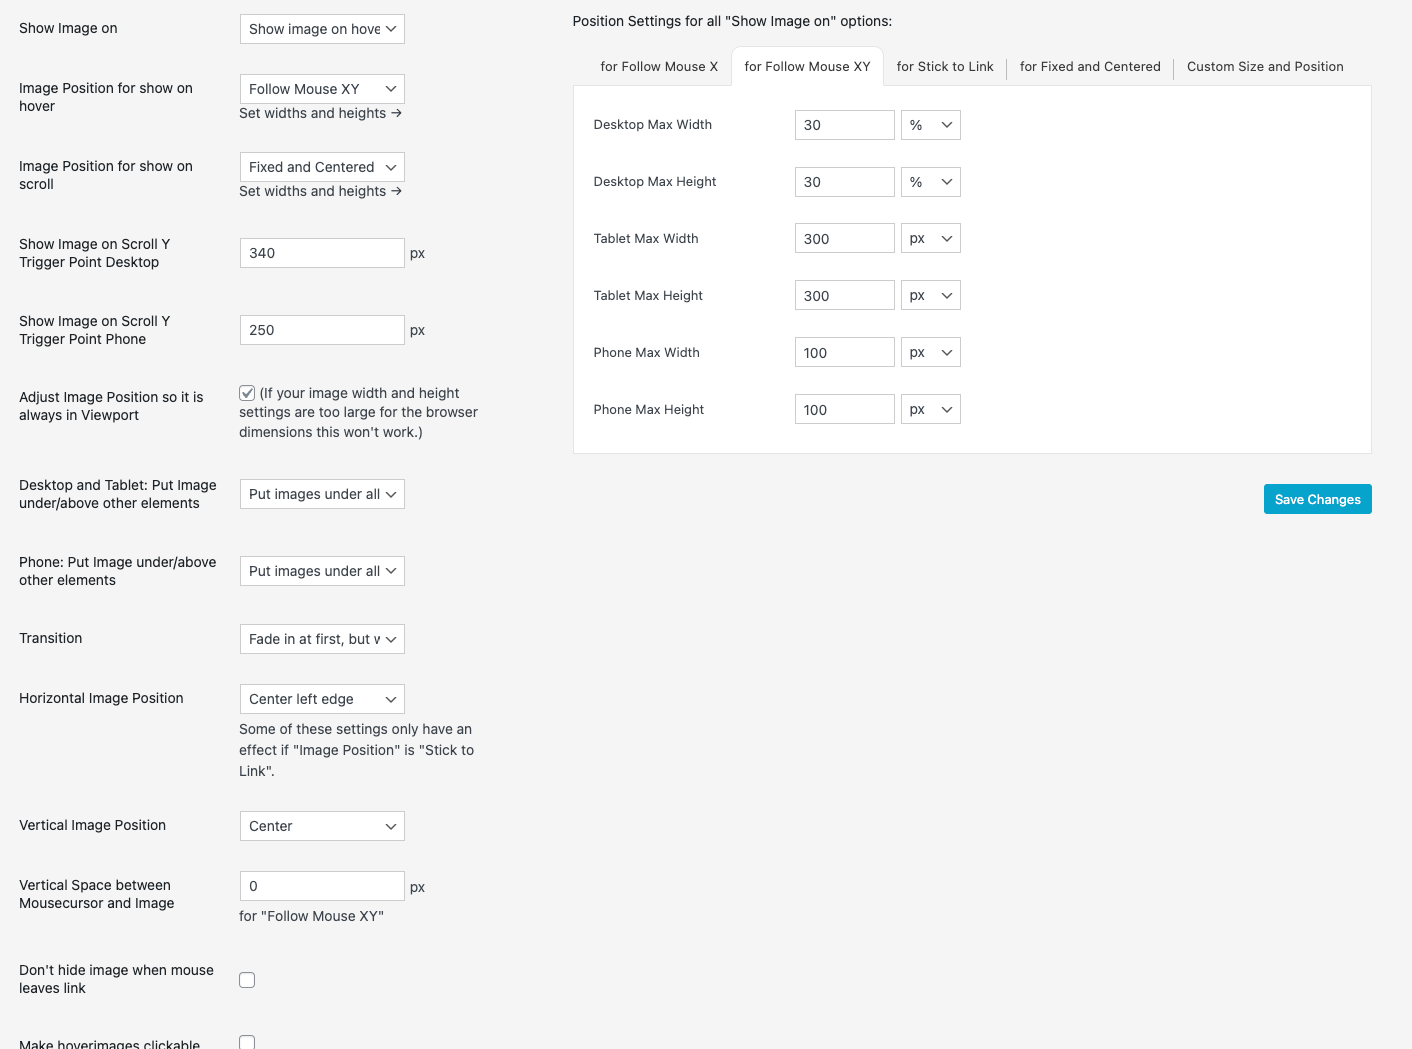Image resolution: width=1412 pixels, height=1049 pixels.
Task: Expand Horizontal Image Position dropdown
Action: click(322, 699)
